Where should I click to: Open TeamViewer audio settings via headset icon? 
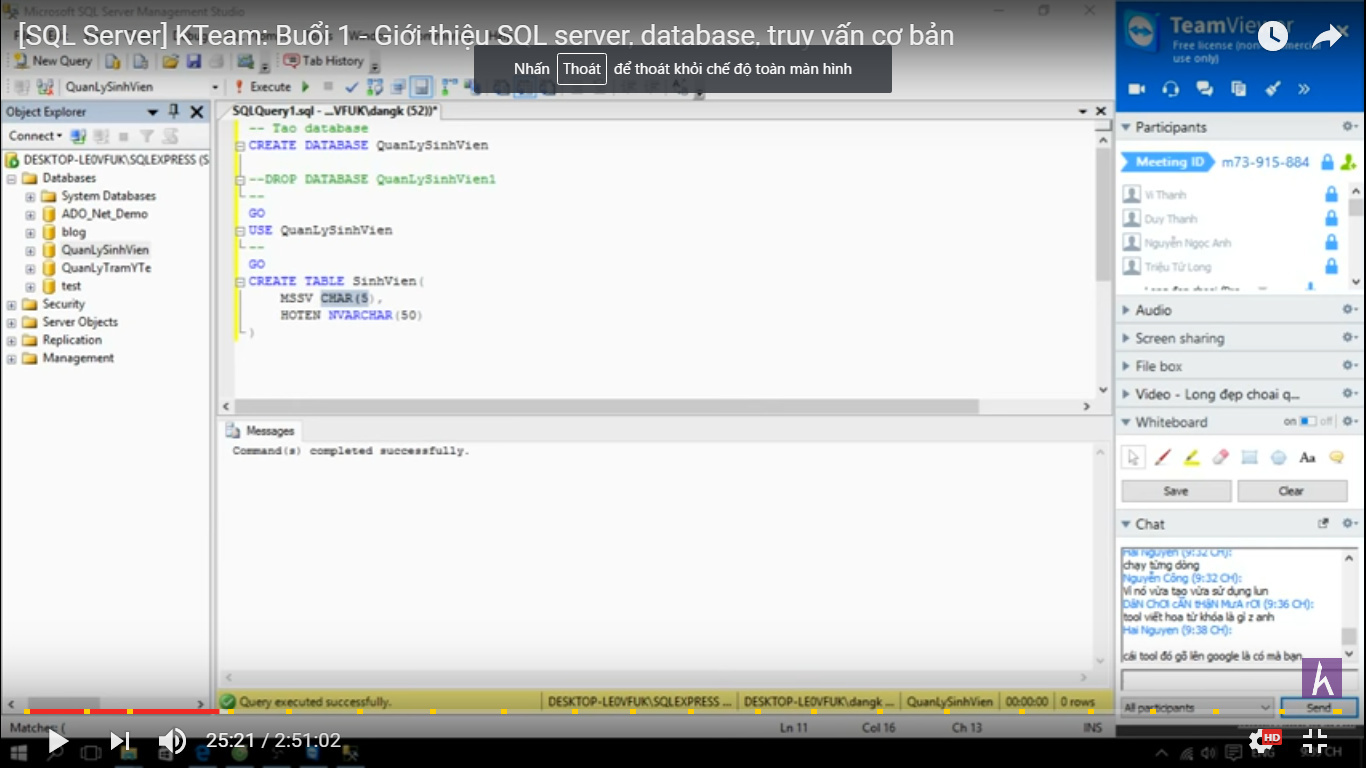tap(1169, 89)
